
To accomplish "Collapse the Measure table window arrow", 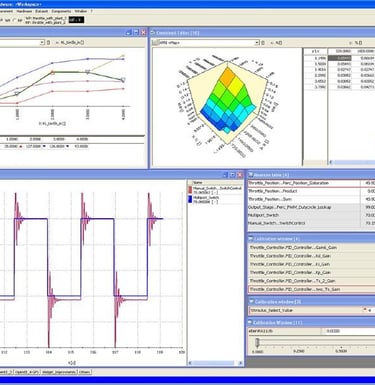I will click(x=251, y=175).
